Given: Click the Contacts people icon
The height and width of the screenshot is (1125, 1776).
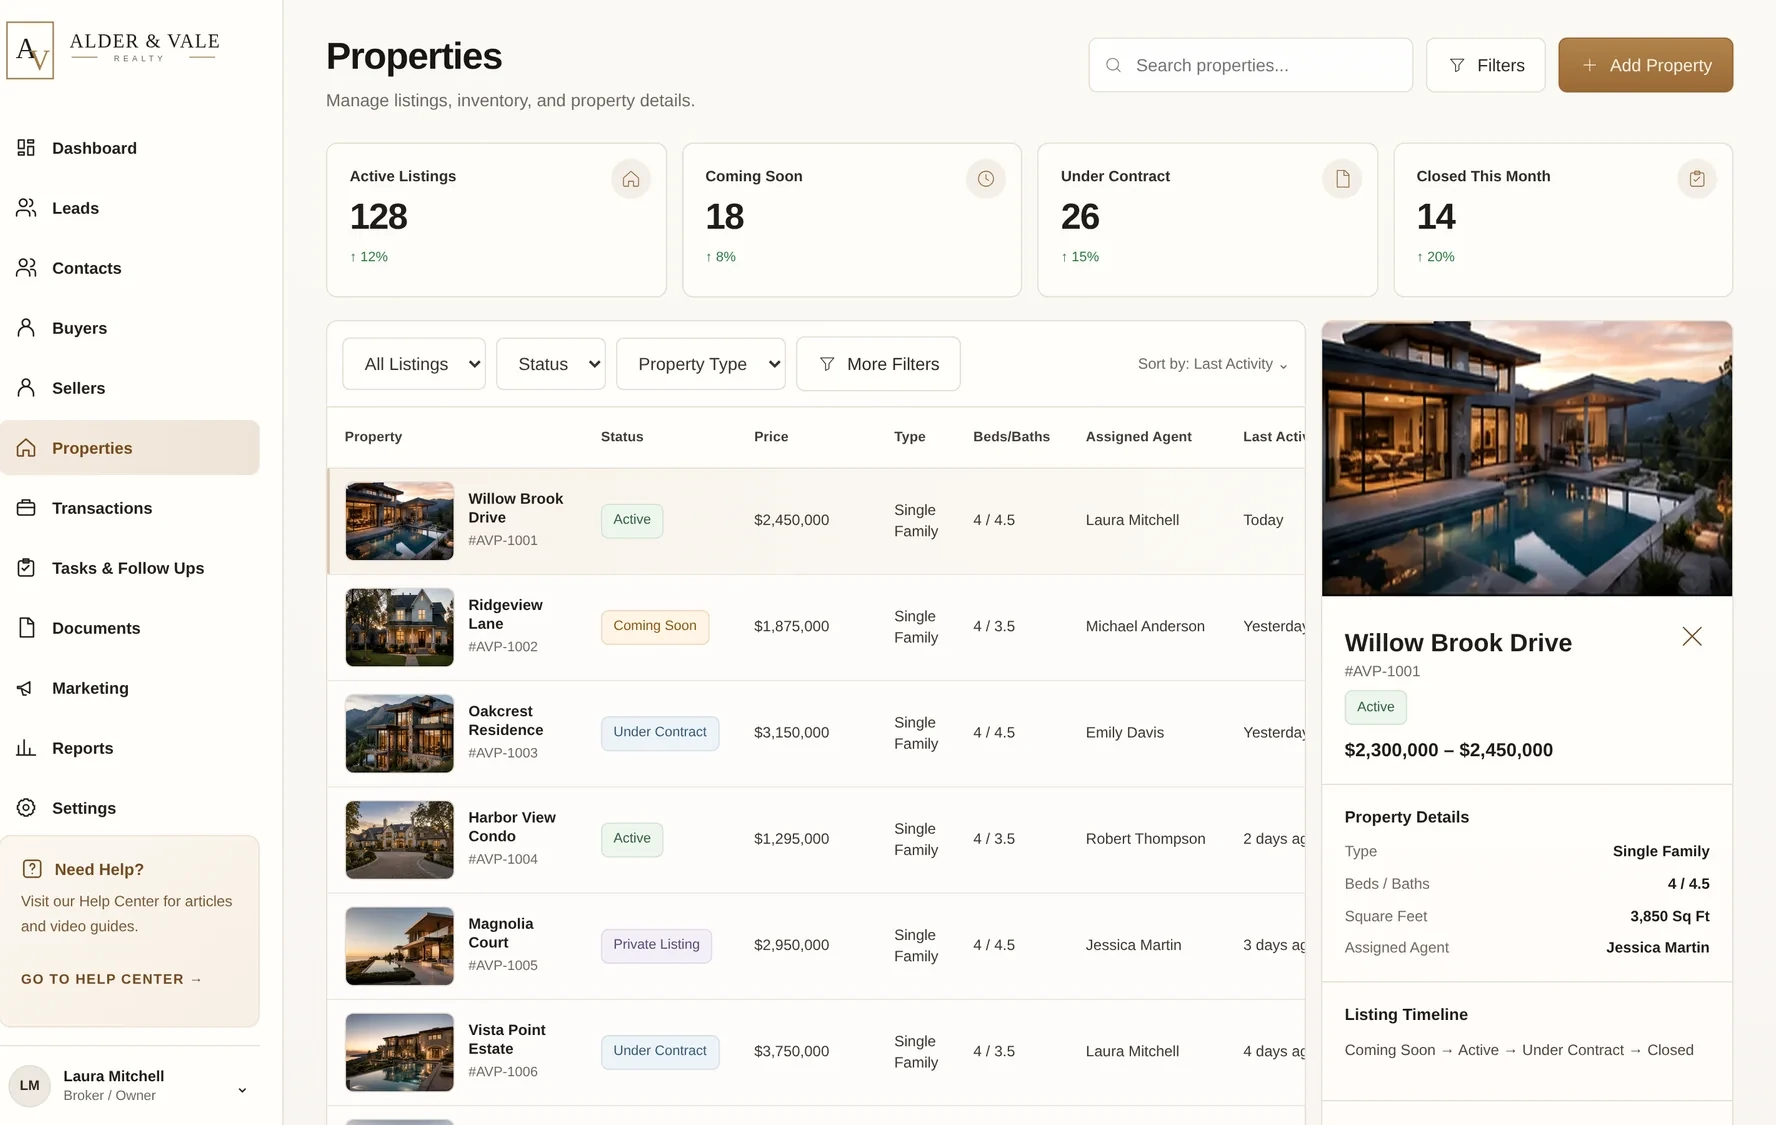Looking at the screenshot, I should (26, 268).
